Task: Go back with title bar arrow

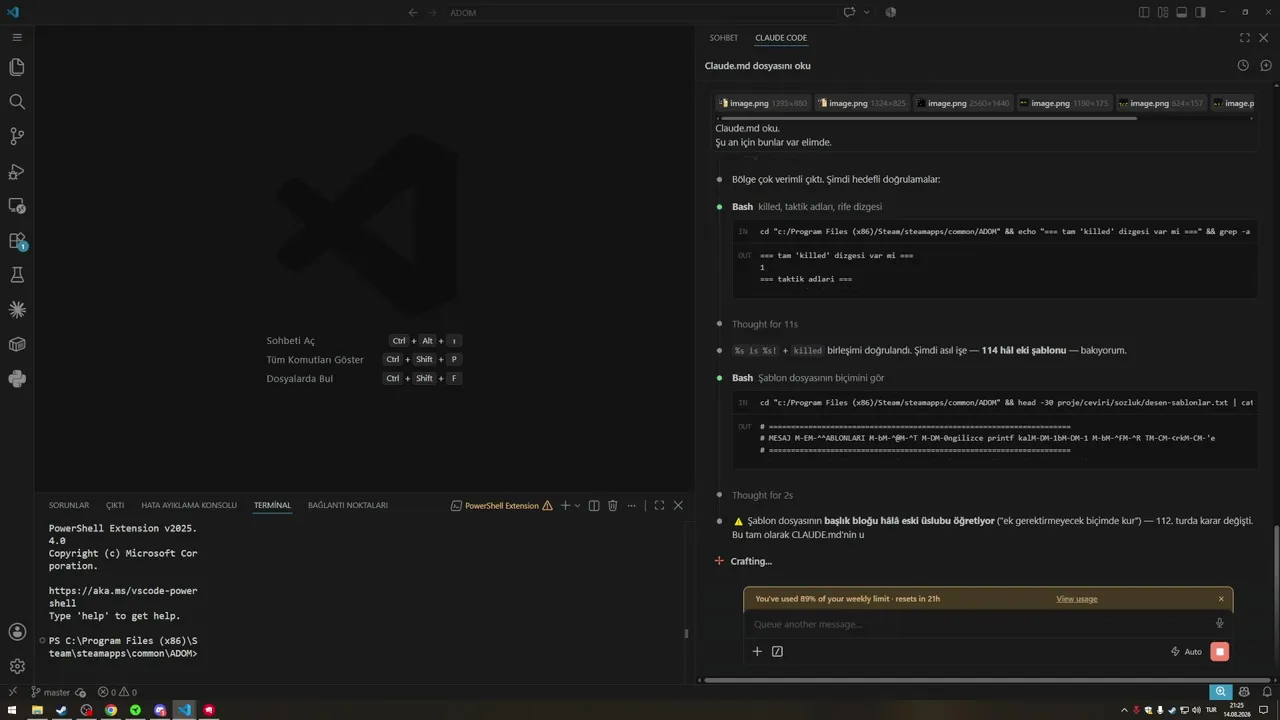Action: tap(414, 12)
